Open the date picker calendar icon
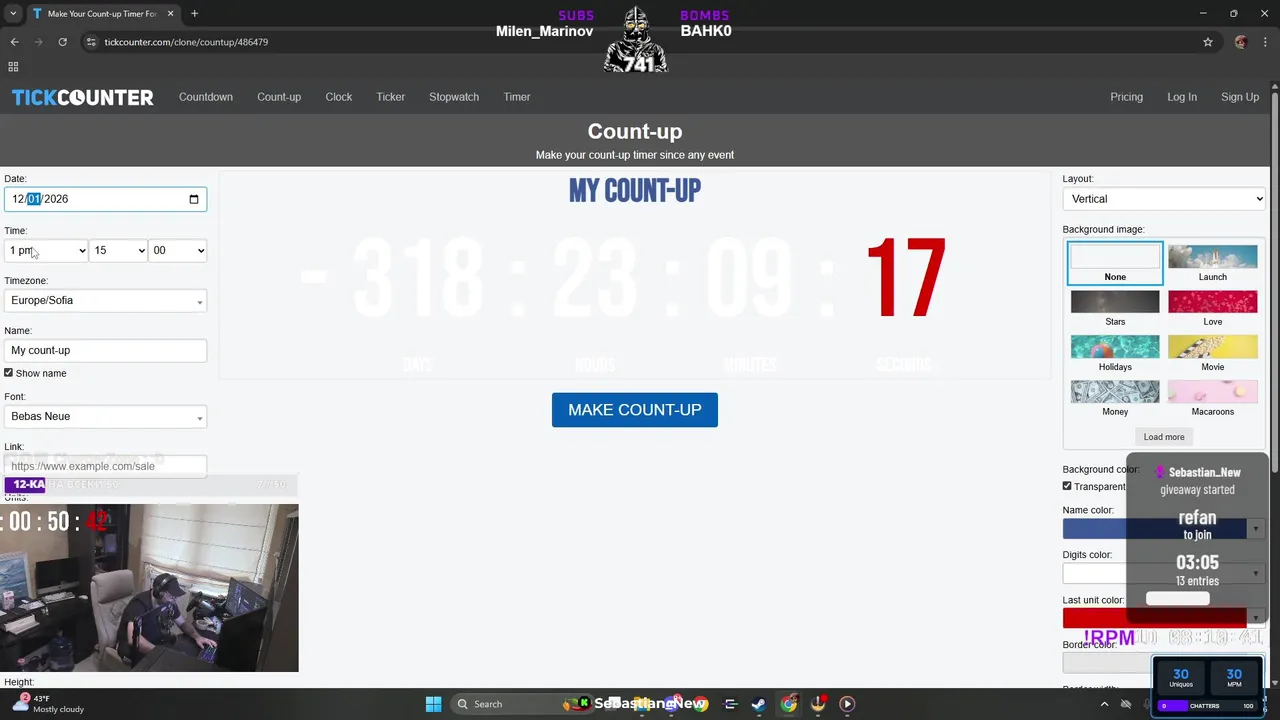The height and width of the screenshot is (720, 1280). click(x=194, y=199)
